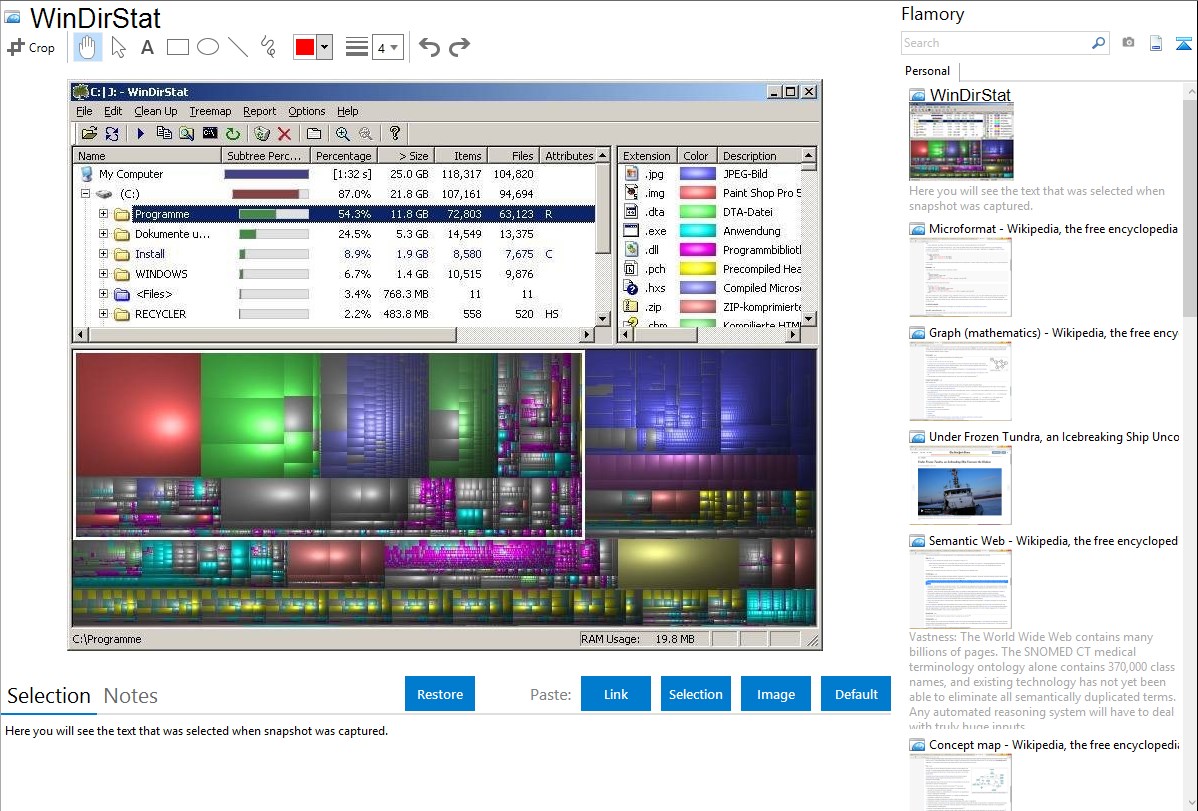Activate the hand pan tool

click(87, 47)
